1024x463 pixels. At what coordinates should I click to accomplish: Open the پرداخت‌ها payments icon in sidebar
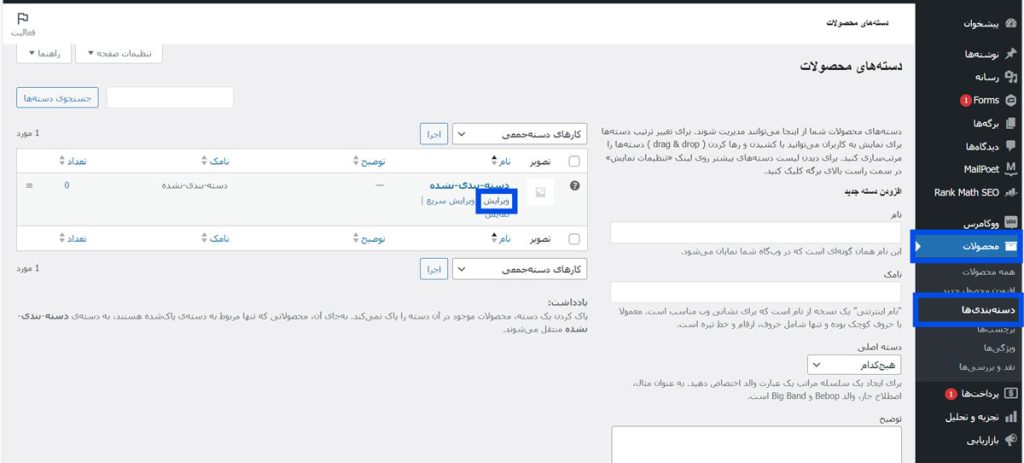pos(1011,394)
